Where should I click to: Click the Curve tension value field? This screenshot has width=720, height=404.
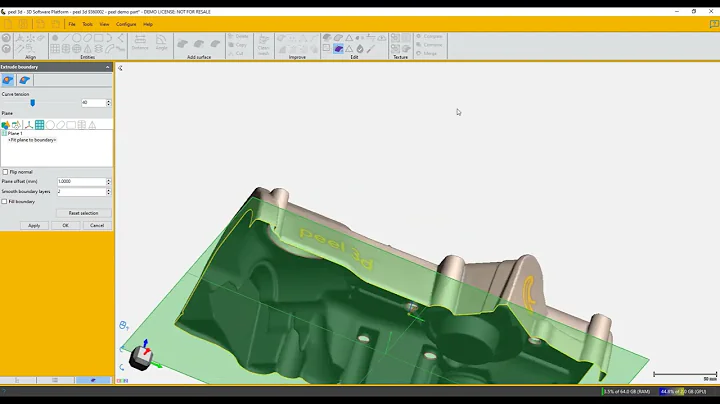pos(93,103)
